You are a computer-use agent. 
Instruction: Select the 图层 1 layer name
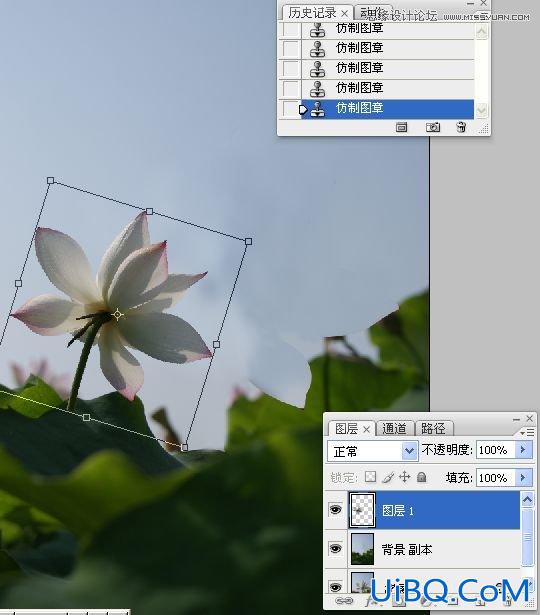[x=398, y=510]
